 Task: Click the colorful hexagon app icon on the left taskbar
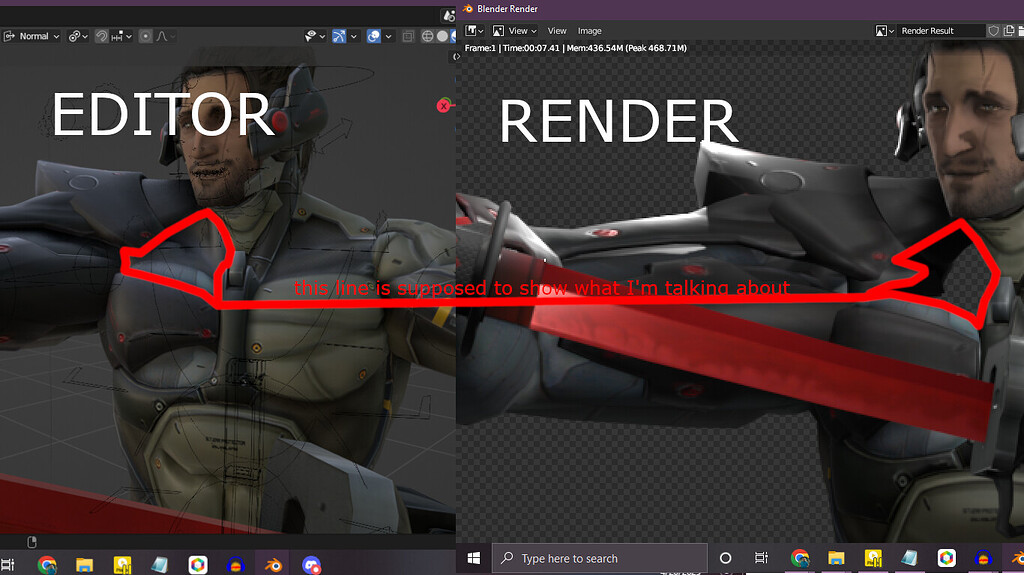pyautogui.click(x=197, y=565)
